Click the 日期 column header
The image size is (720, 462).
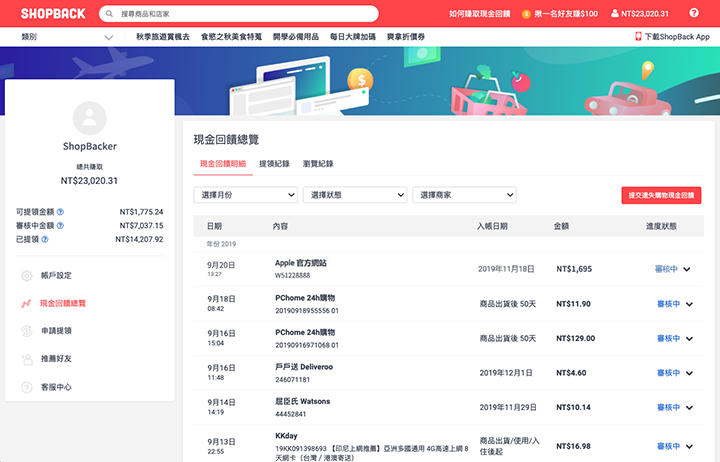click(214, 226)
